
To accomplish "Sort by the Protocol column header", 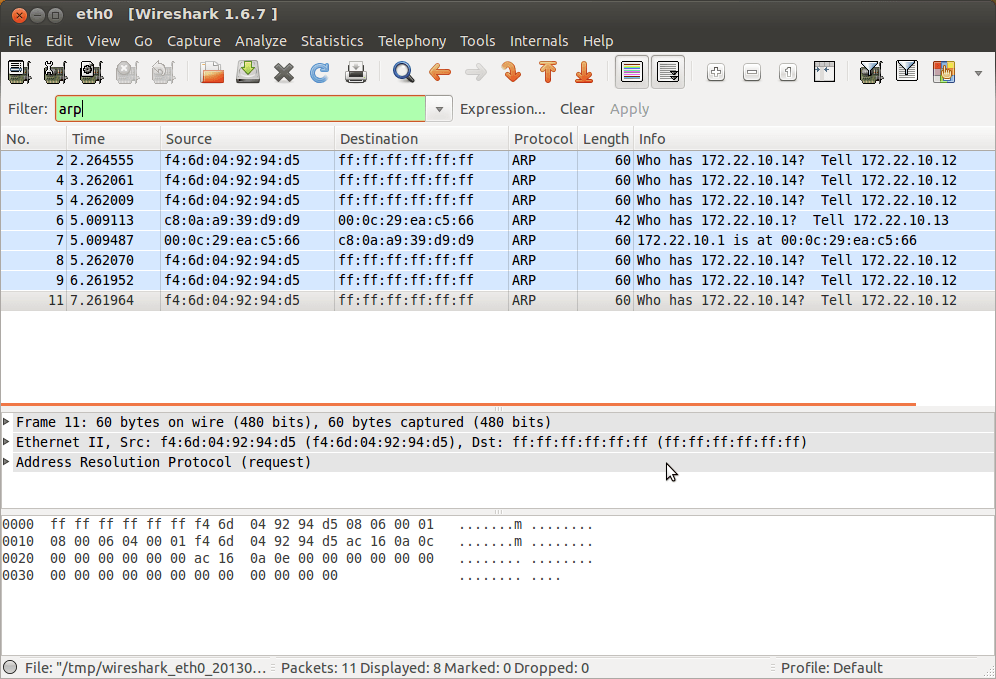I will coord(543,138).
